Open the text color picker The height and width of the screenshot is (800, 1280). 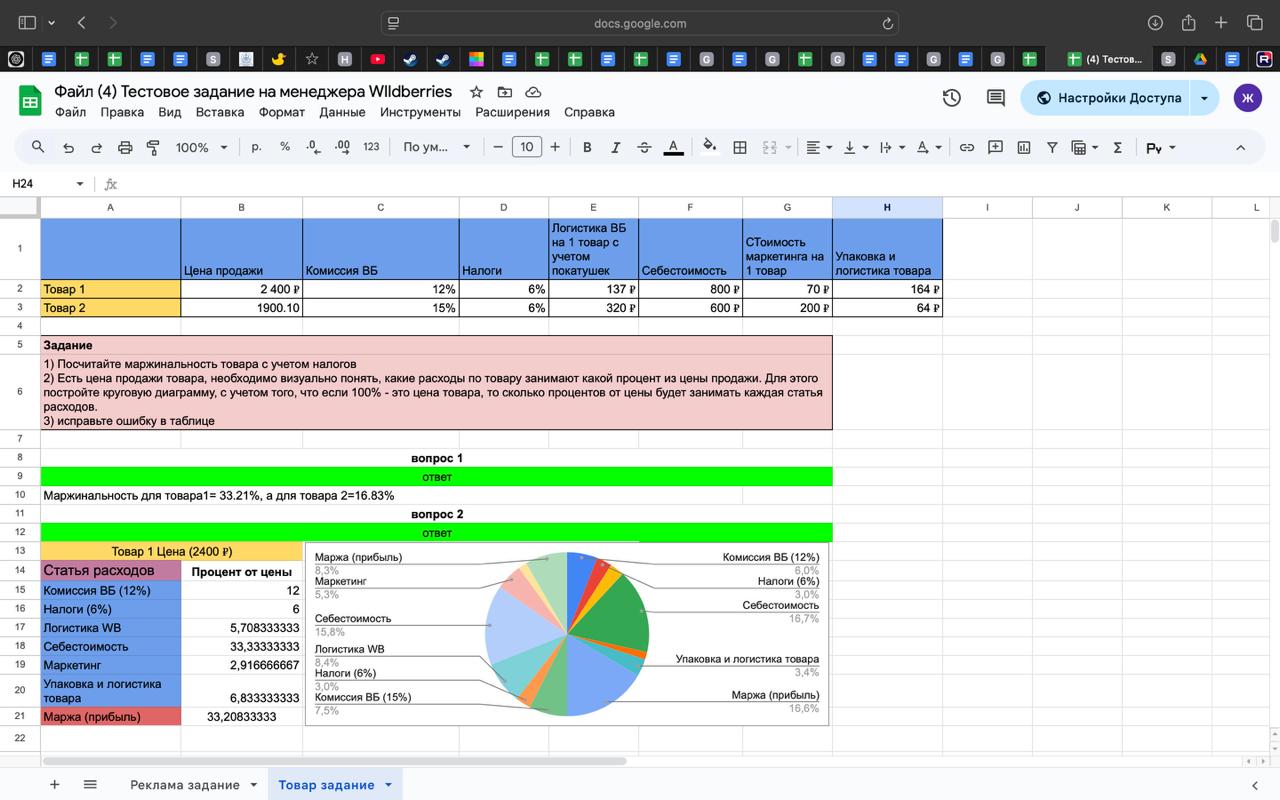pyautogui.click(x=674, y=147)
